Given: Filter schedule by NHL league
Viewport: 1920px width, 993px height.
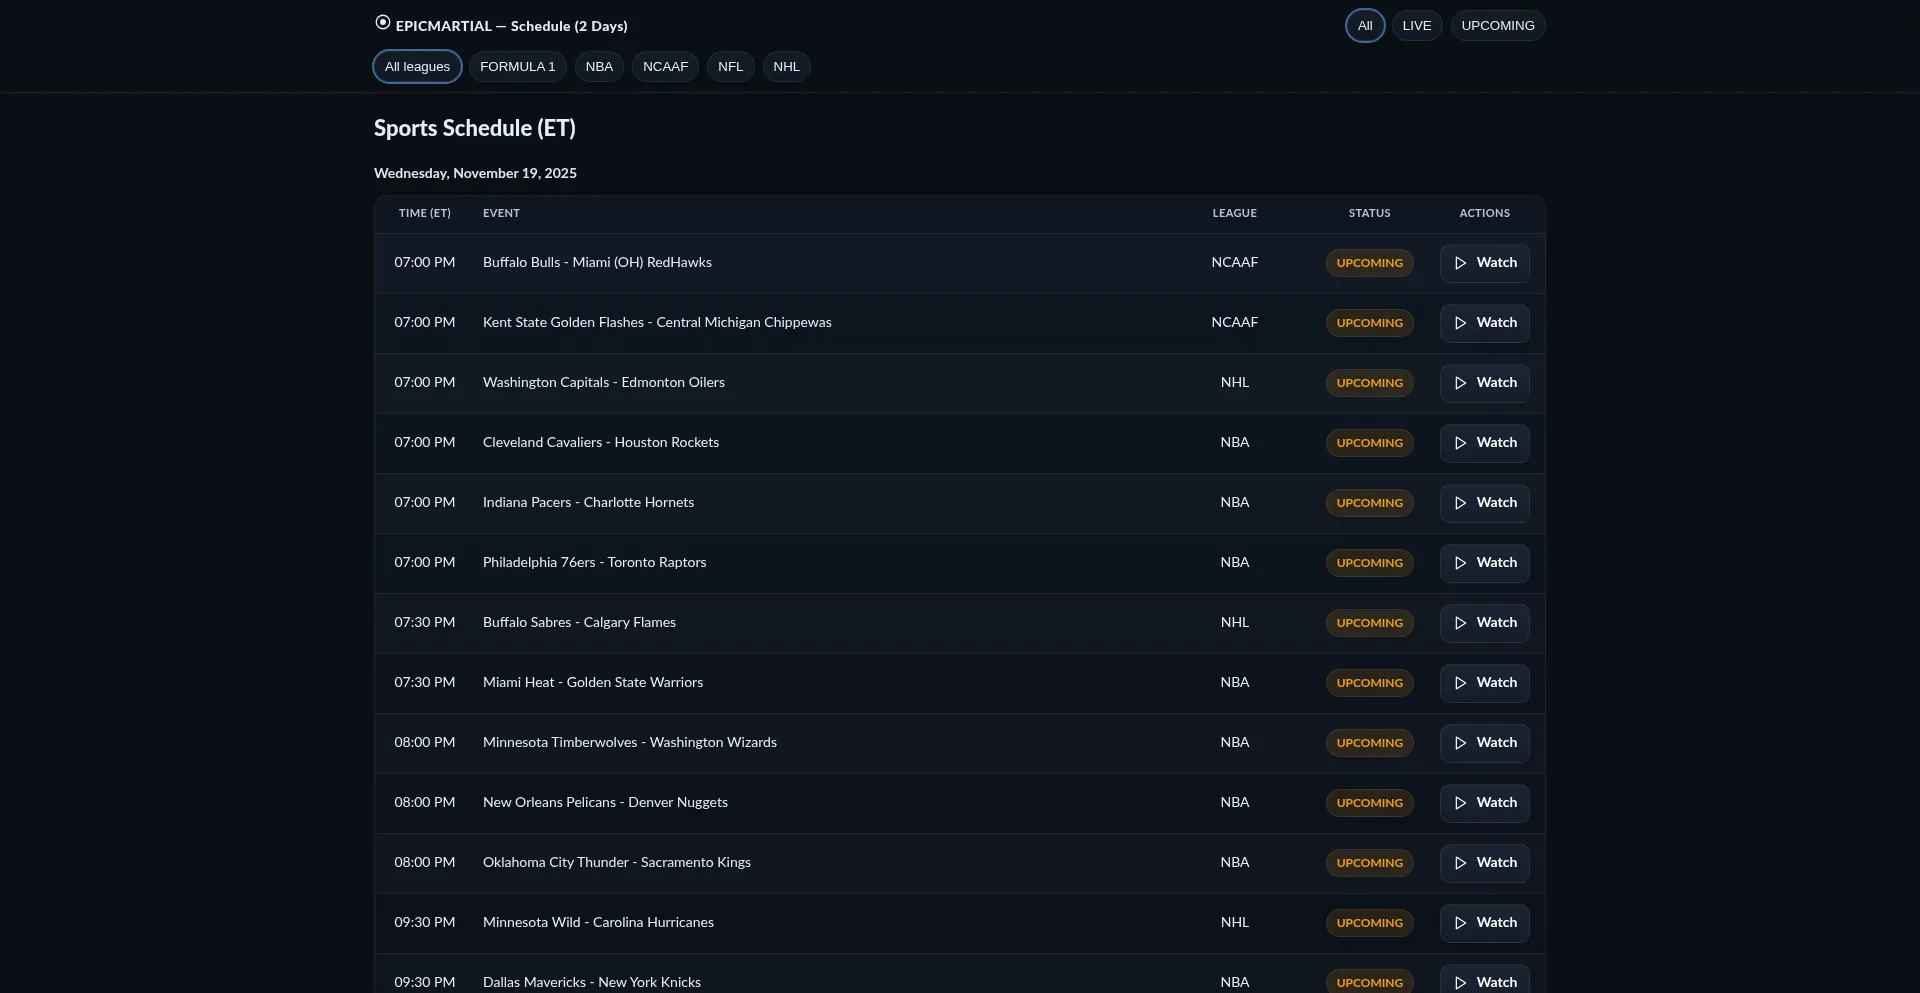Looking at the screenshot, I should pos(786,67).
